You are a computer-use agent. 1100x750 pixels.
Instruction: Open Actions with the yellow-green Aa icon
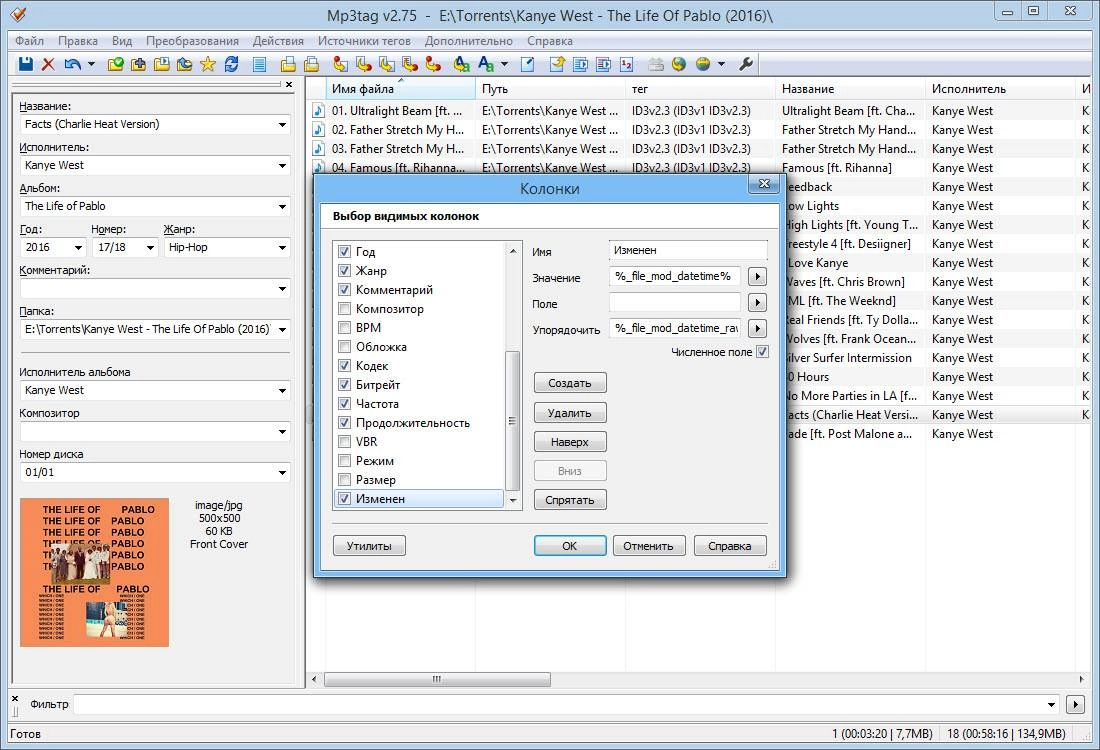coord(462,65)
